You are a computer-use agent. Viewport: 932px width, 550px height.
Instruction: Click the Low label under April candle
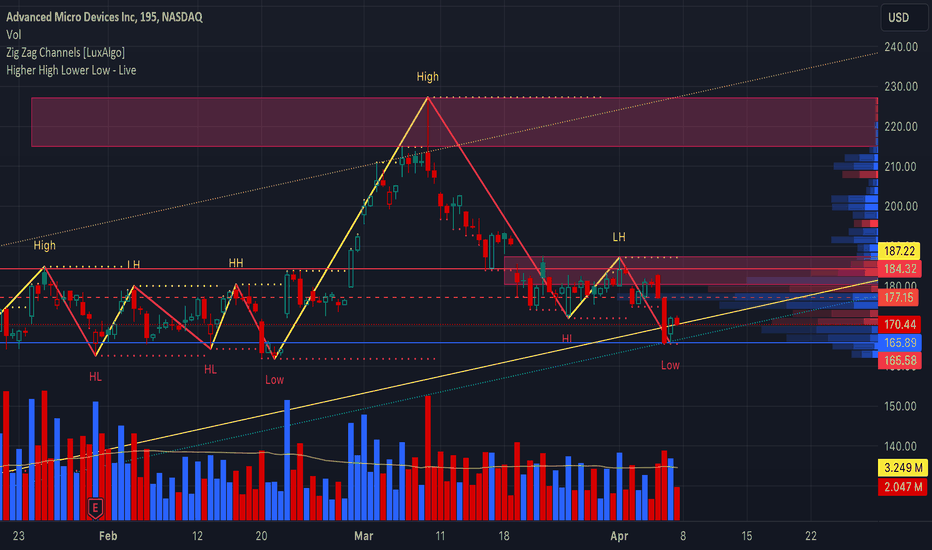click(670, 366)
